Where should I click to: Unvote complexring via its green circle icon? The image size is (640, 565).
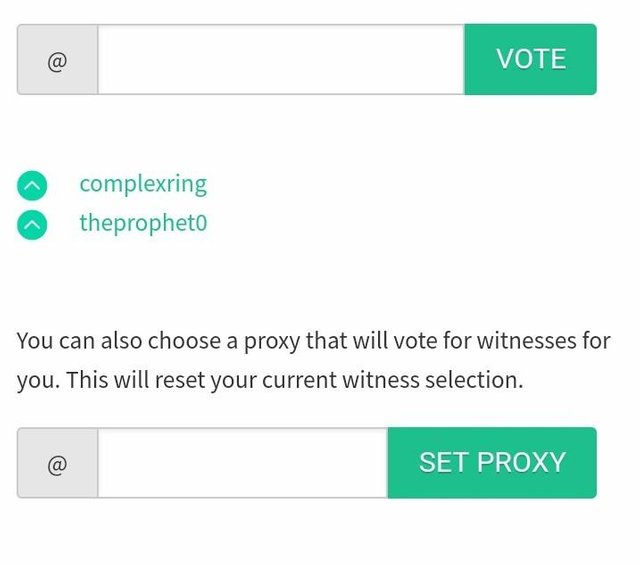coord(32,185)
